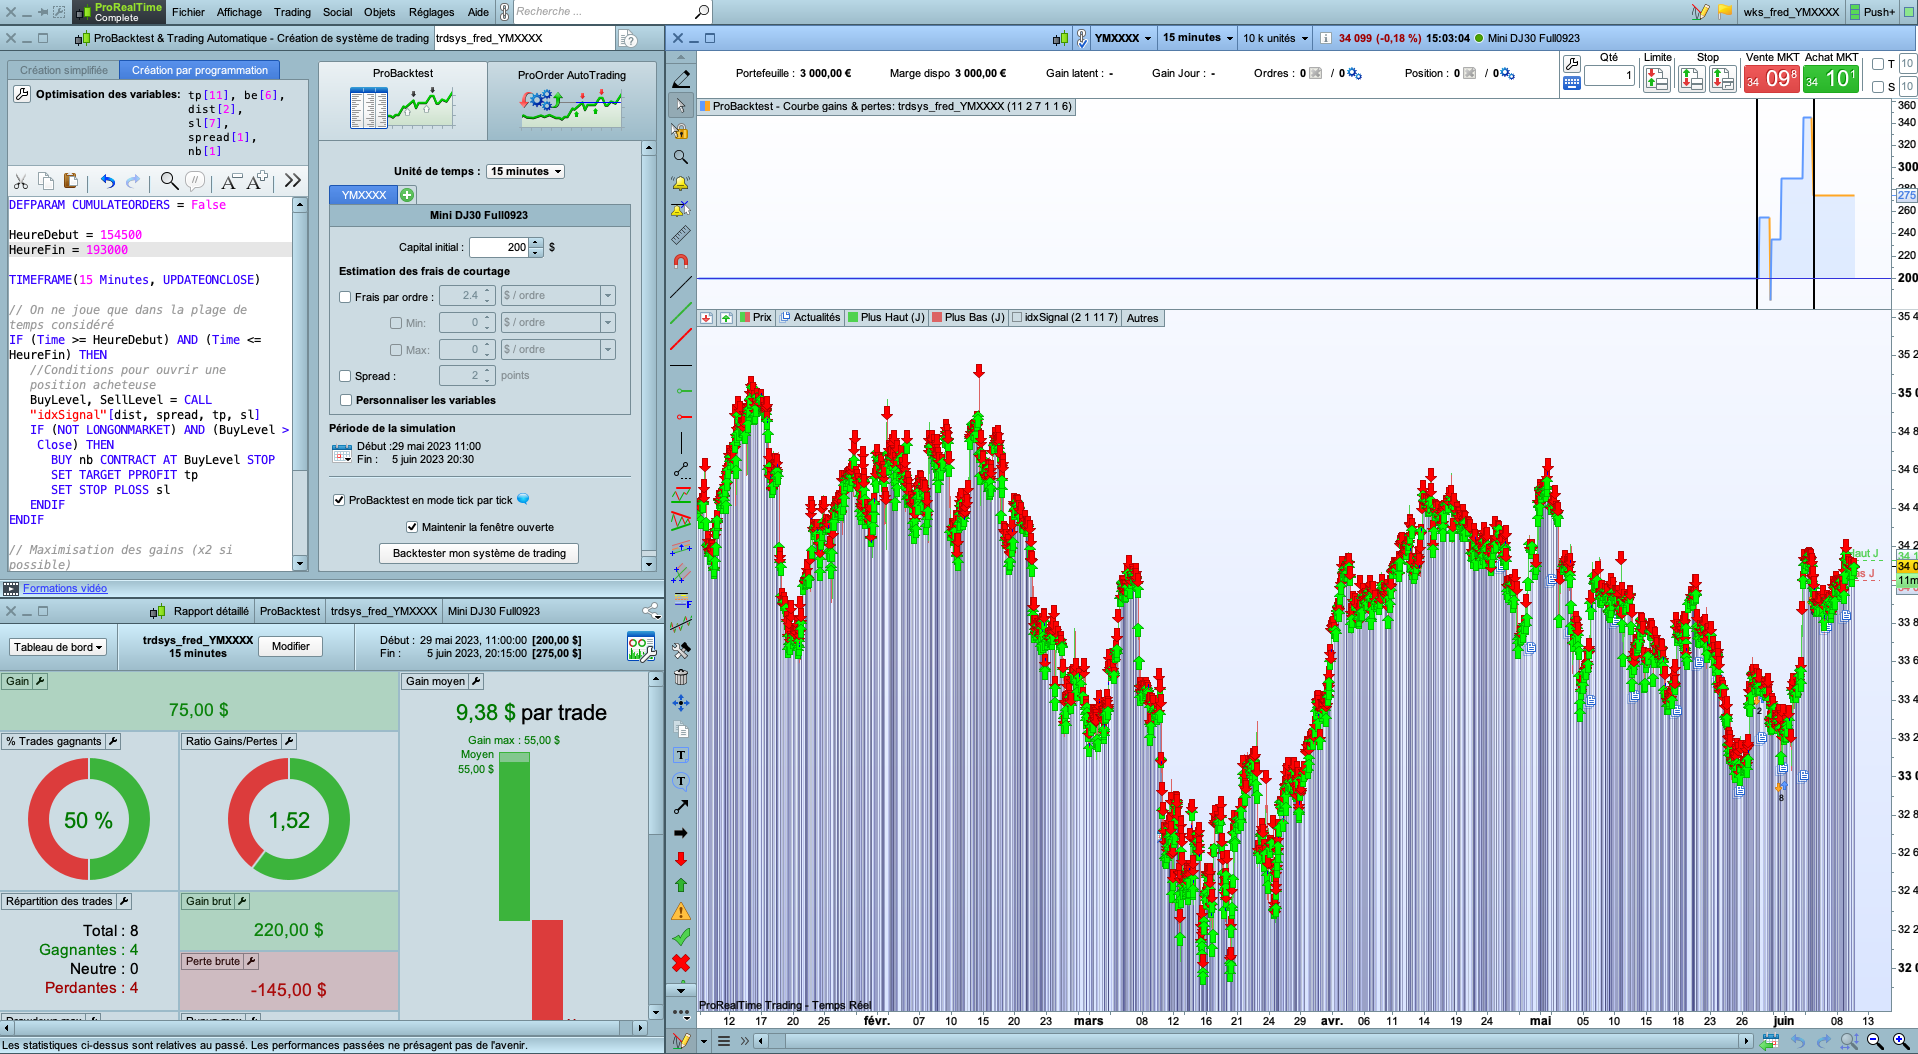Expand the code editor toolbar overflow chevron
This screenshot has height=1054, width=1918.
(x=292, y=181)
